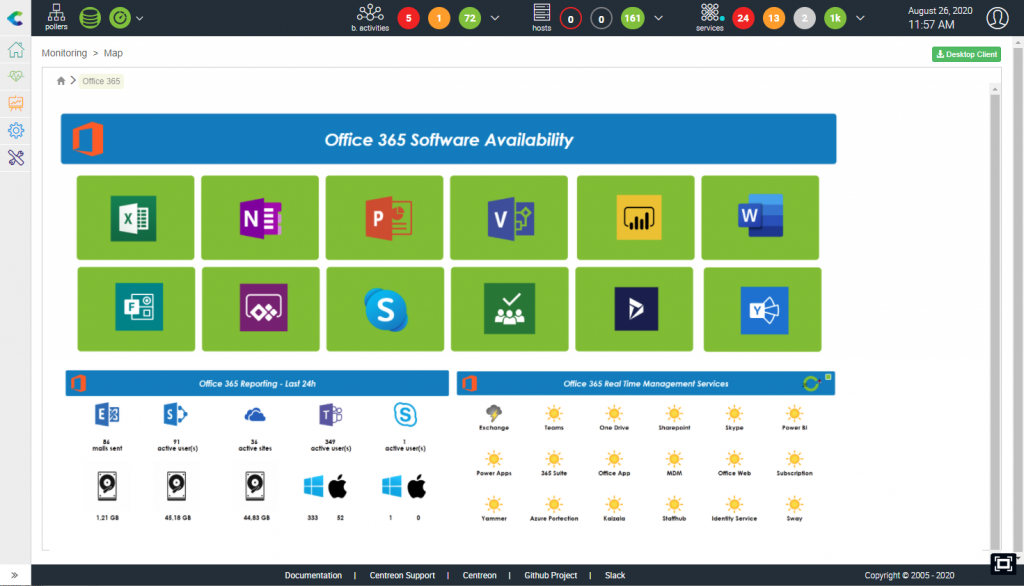Viewport: 1024px width, 586px height.
Task: Click the orange 13 services badge
Action: (774, 18)
